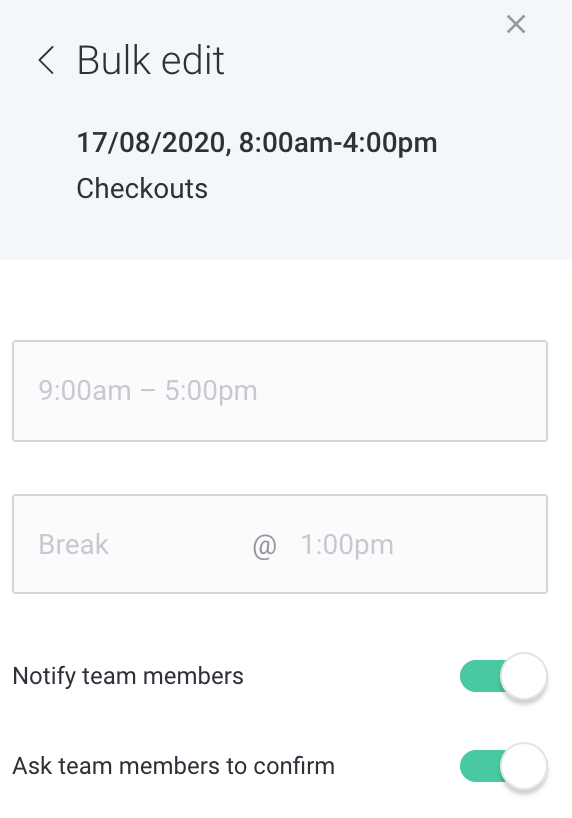Close the Bulk edit panel
Viewport: 572px width, 818px height.
tap(516, 24)
